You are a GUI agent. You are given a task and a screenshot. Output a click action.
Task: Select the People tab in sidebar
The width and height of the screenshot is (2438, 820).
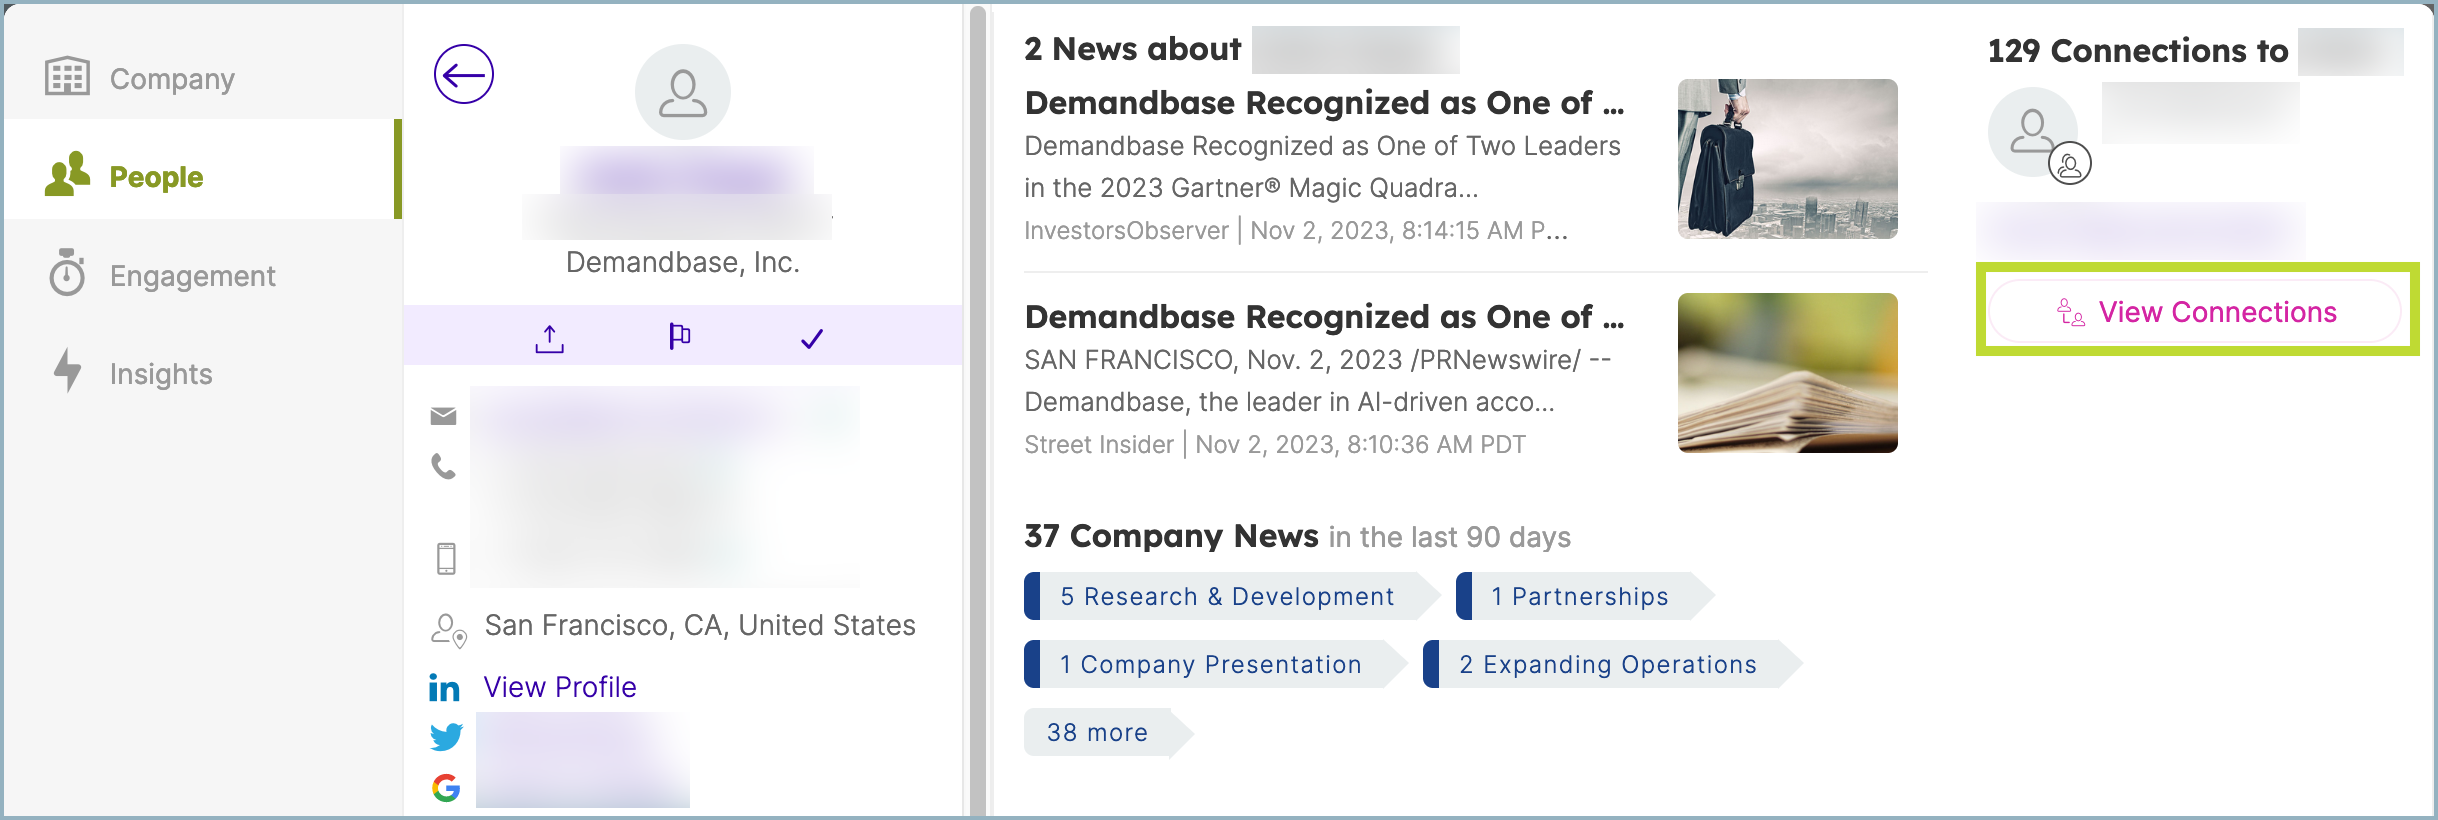coord(156,177)
